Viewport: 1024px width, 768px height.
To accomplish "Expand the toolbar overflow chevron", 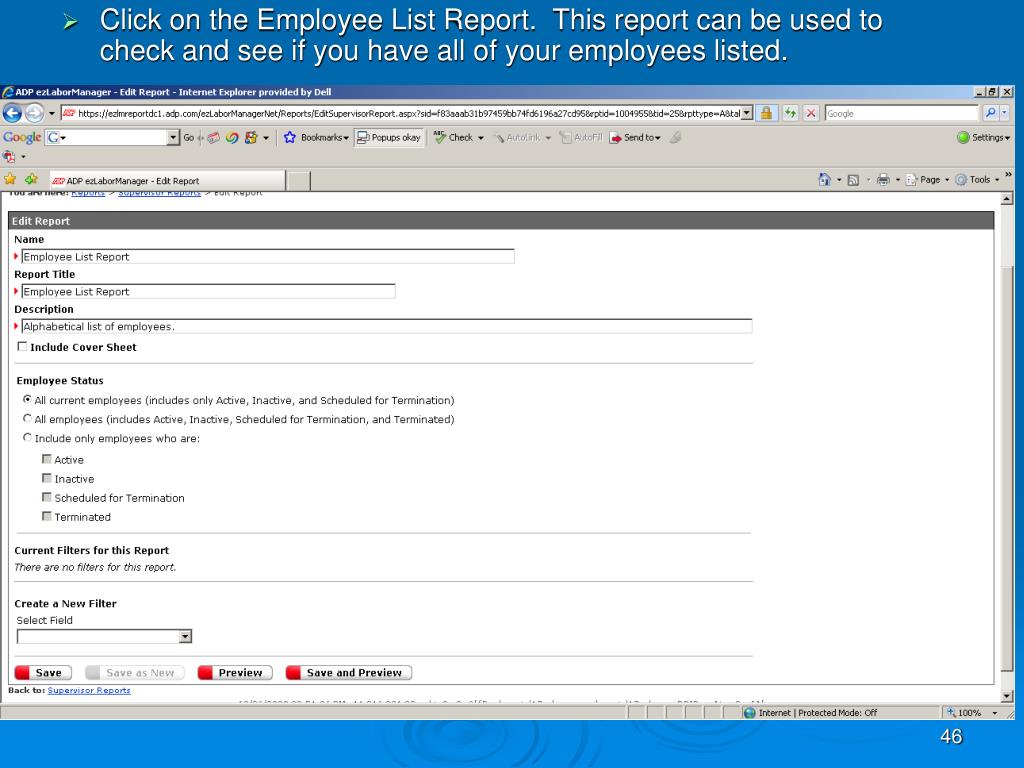I will point(1008,174).
